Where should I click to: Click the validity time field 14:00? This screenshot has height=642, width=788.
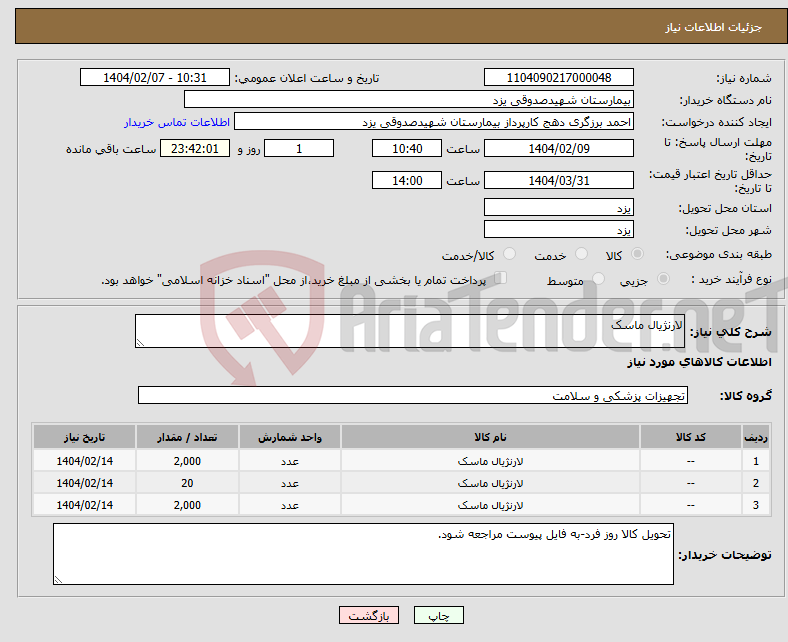[x=407, y=180]
